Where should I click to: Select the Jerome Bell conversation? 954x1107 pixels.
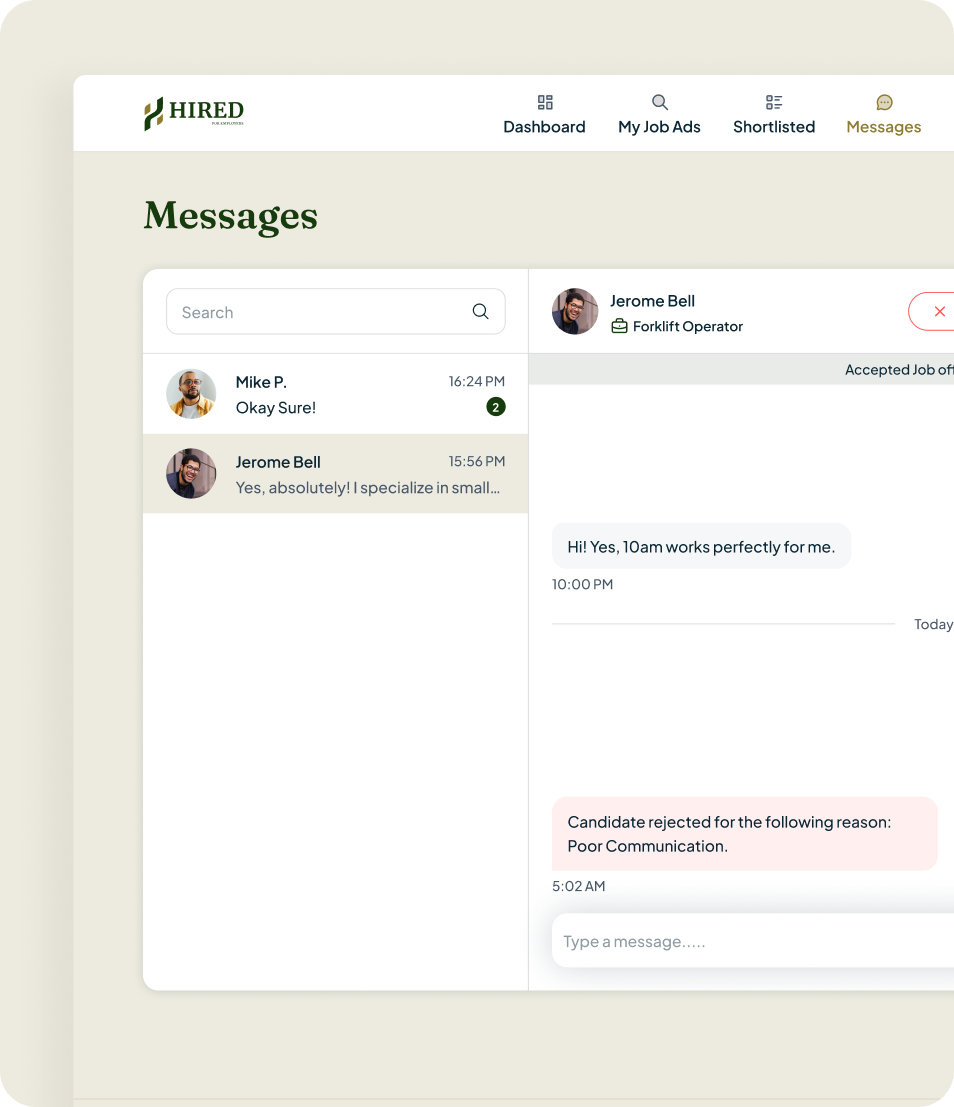pyautogui.click(x=335, y=474)
